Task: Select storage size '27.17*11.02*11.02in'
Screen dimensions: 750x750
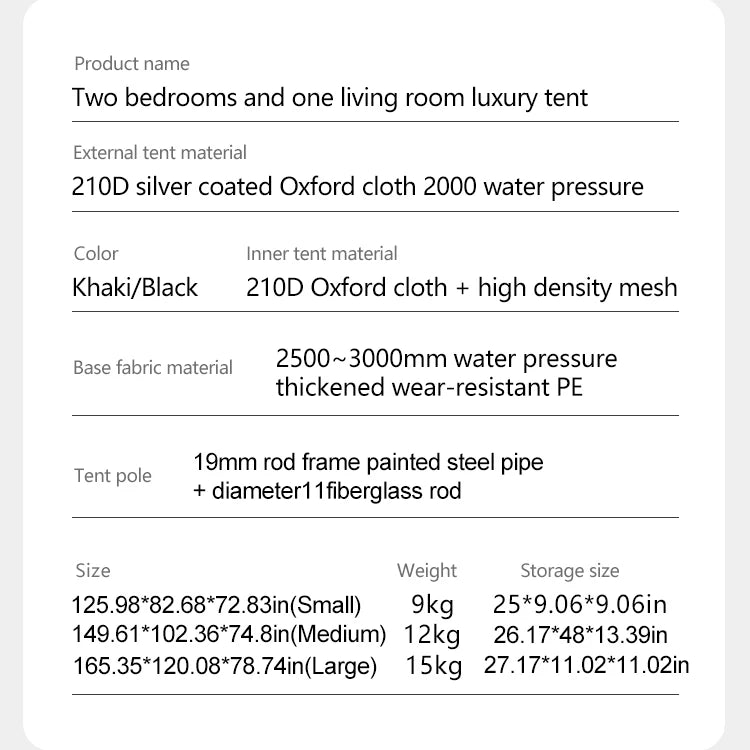Action: pos(586,665)
